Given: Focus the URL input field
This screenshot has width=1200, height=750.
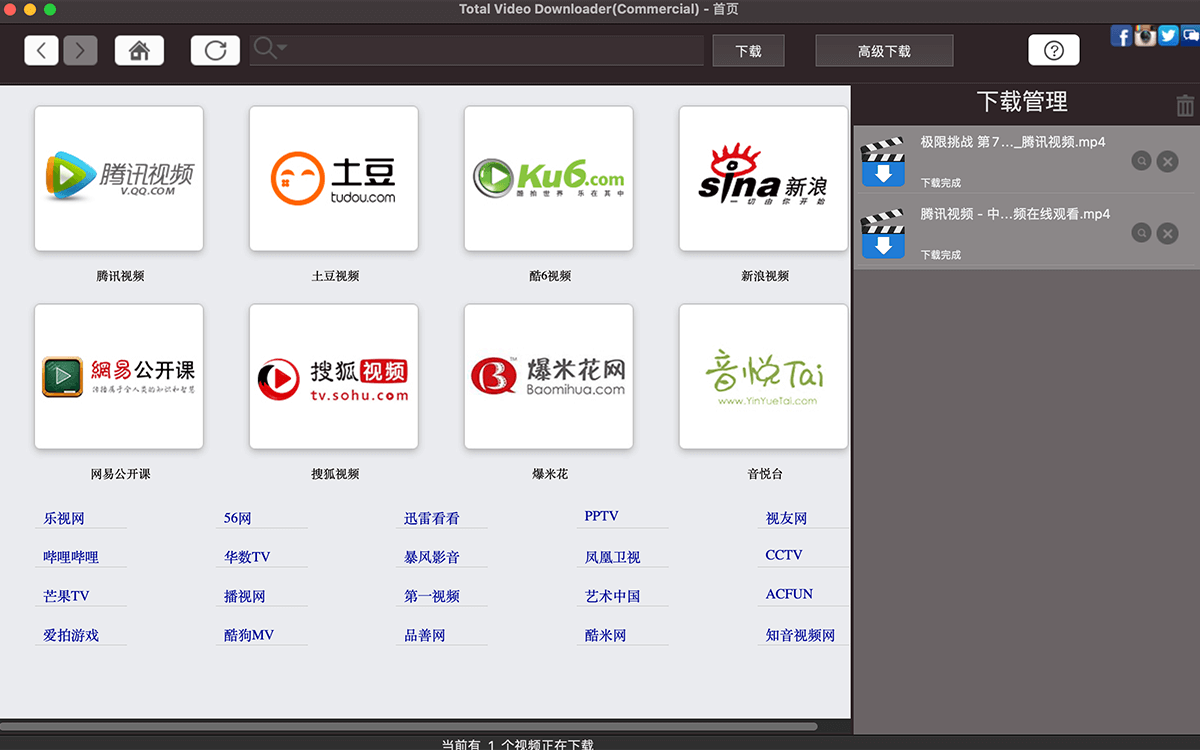Looking at the screenshot, I should click(x=477, y=50).
